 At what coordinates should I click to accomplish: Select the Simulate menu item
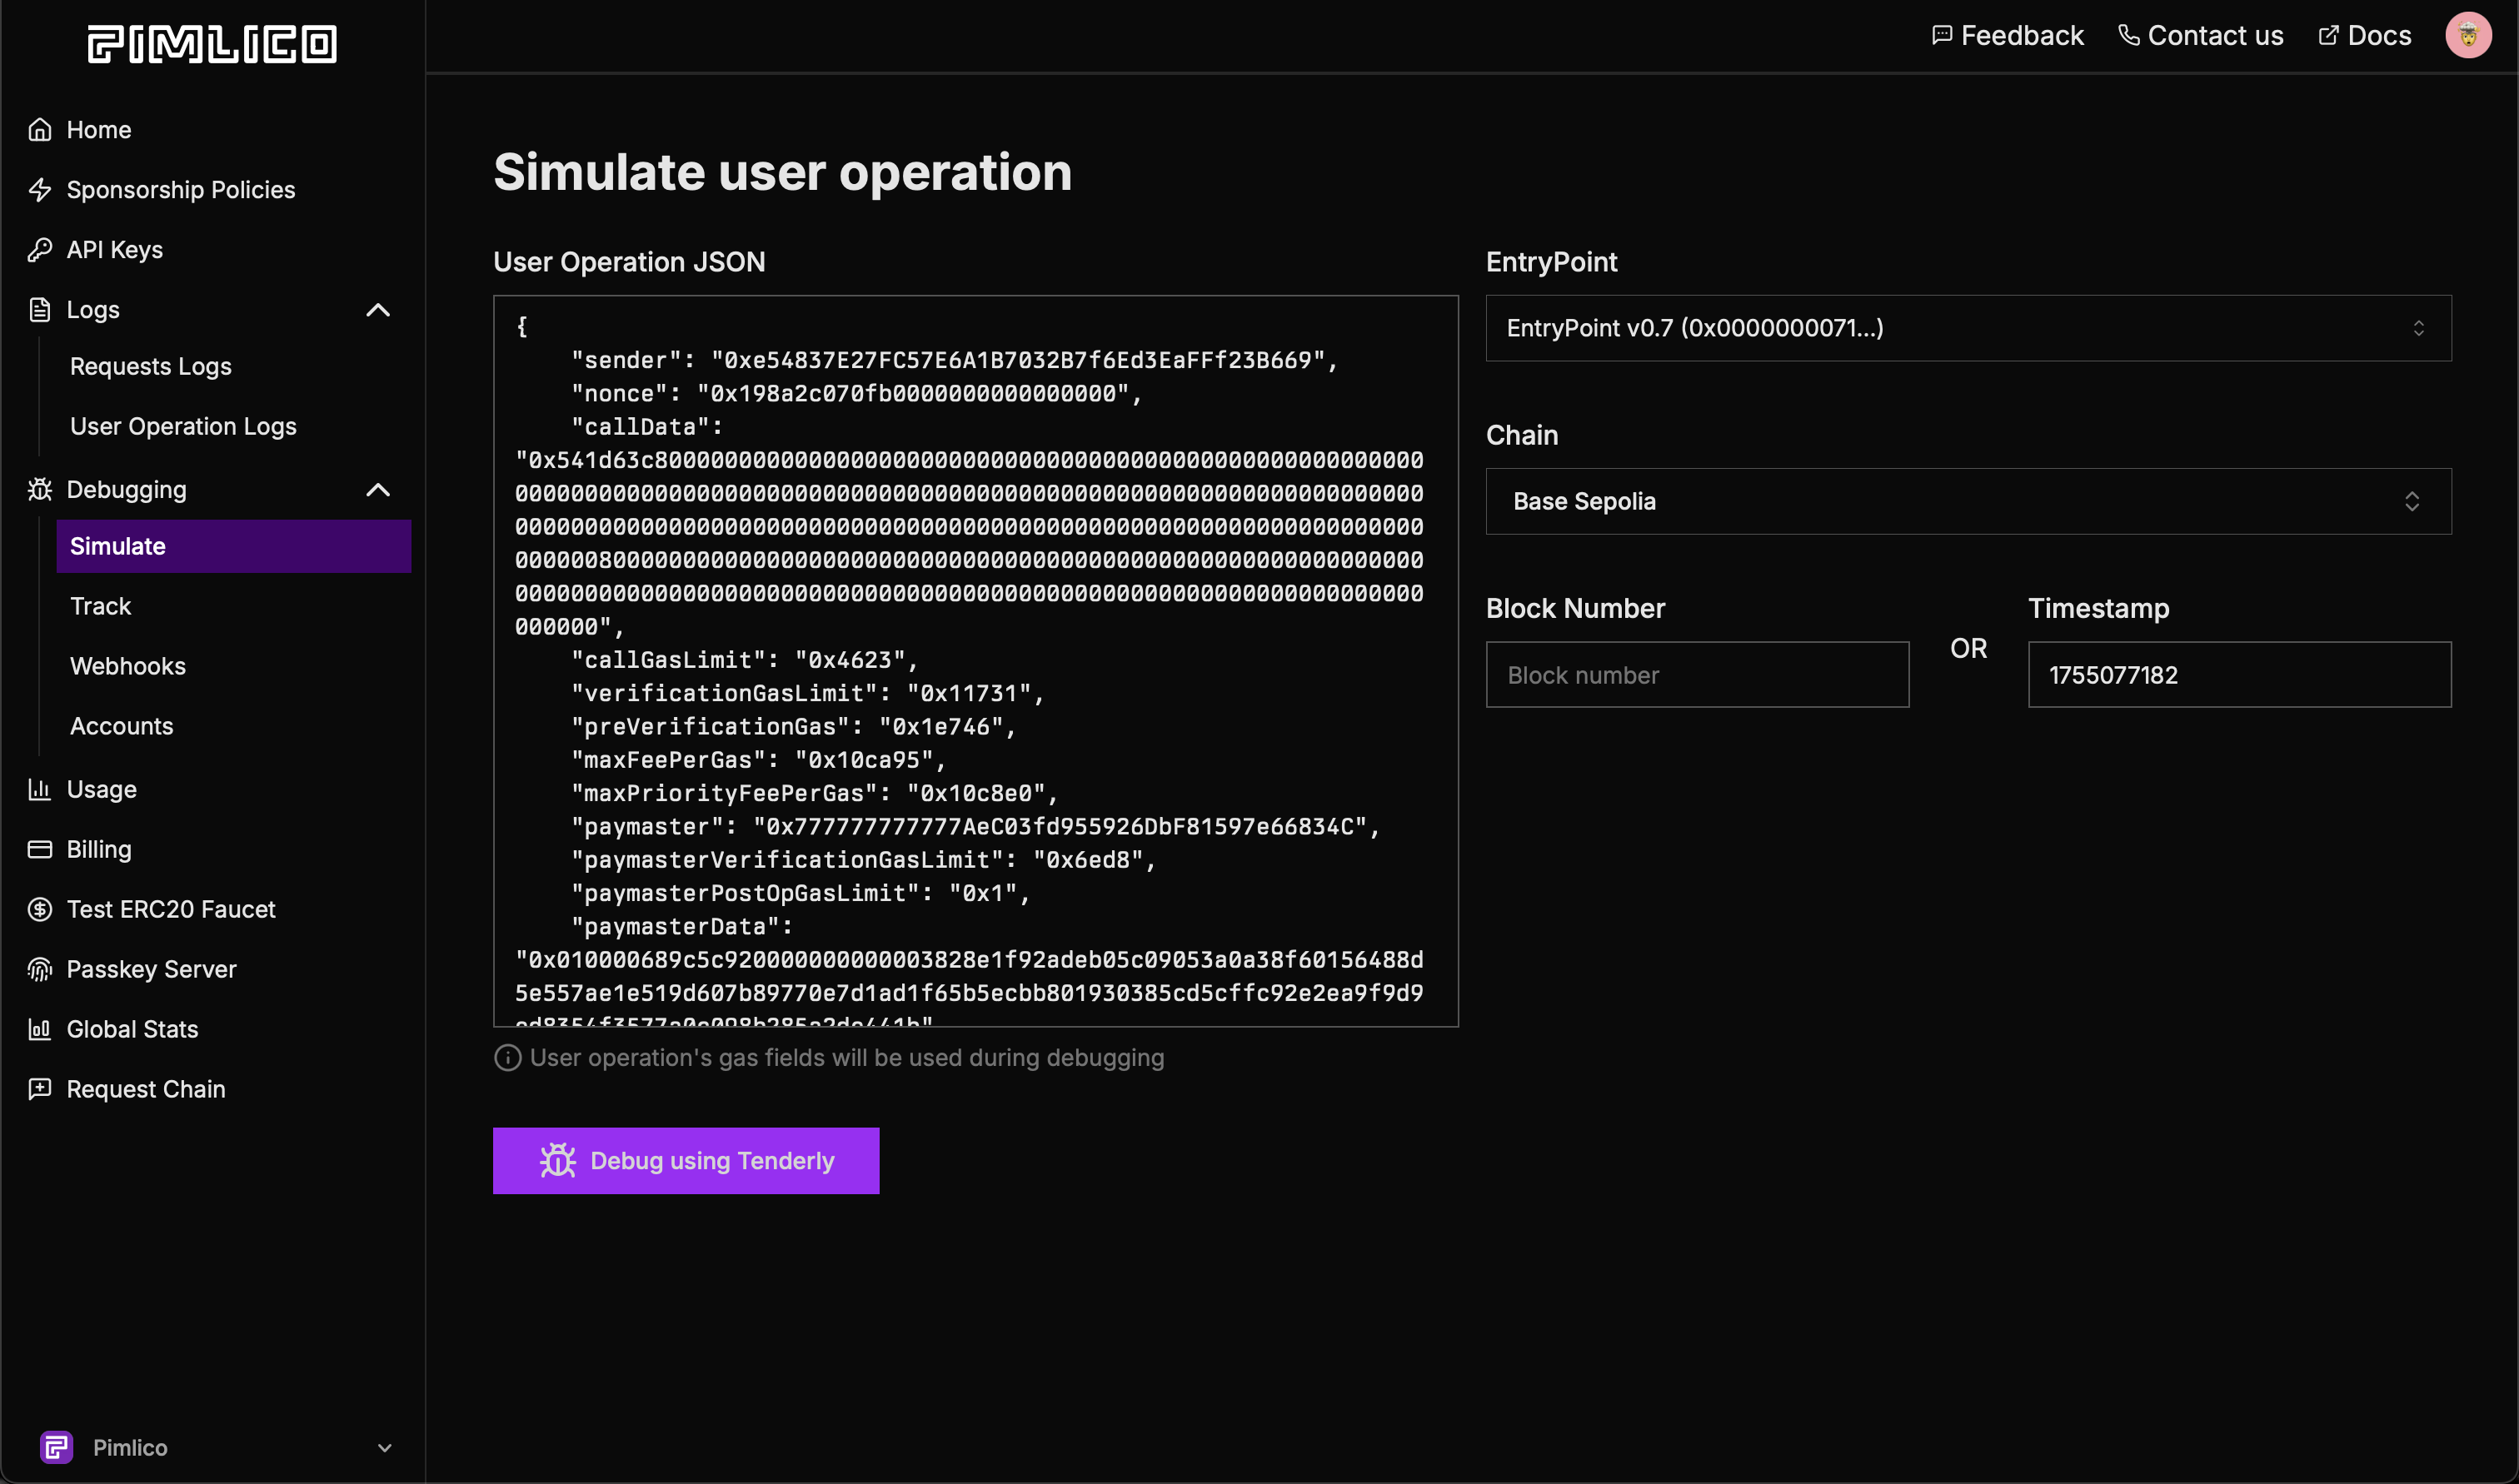(234, 546)
